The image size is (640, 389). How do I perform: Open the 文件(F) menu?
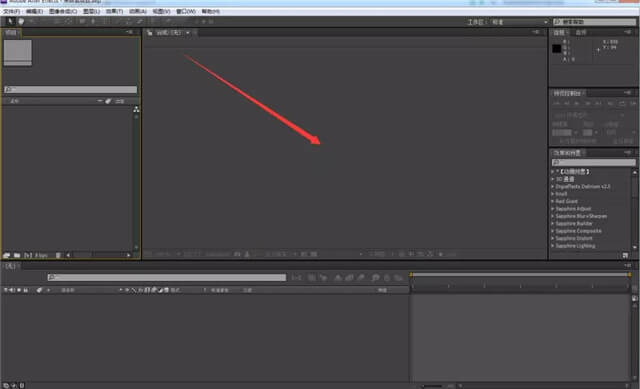11,11
